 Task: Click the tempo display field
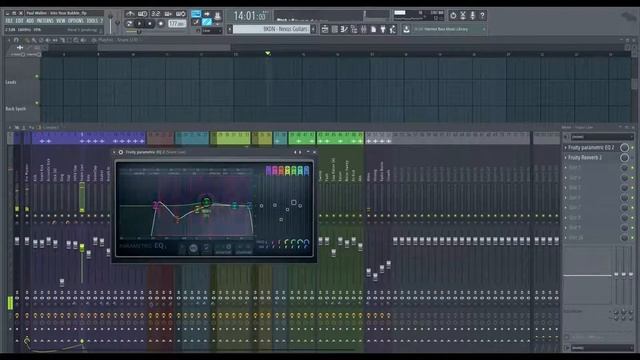(177, 24)
